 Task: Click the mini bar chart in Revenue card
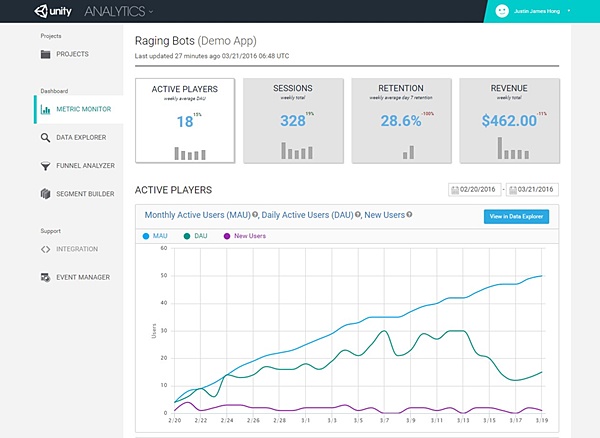tap(514, 148)
